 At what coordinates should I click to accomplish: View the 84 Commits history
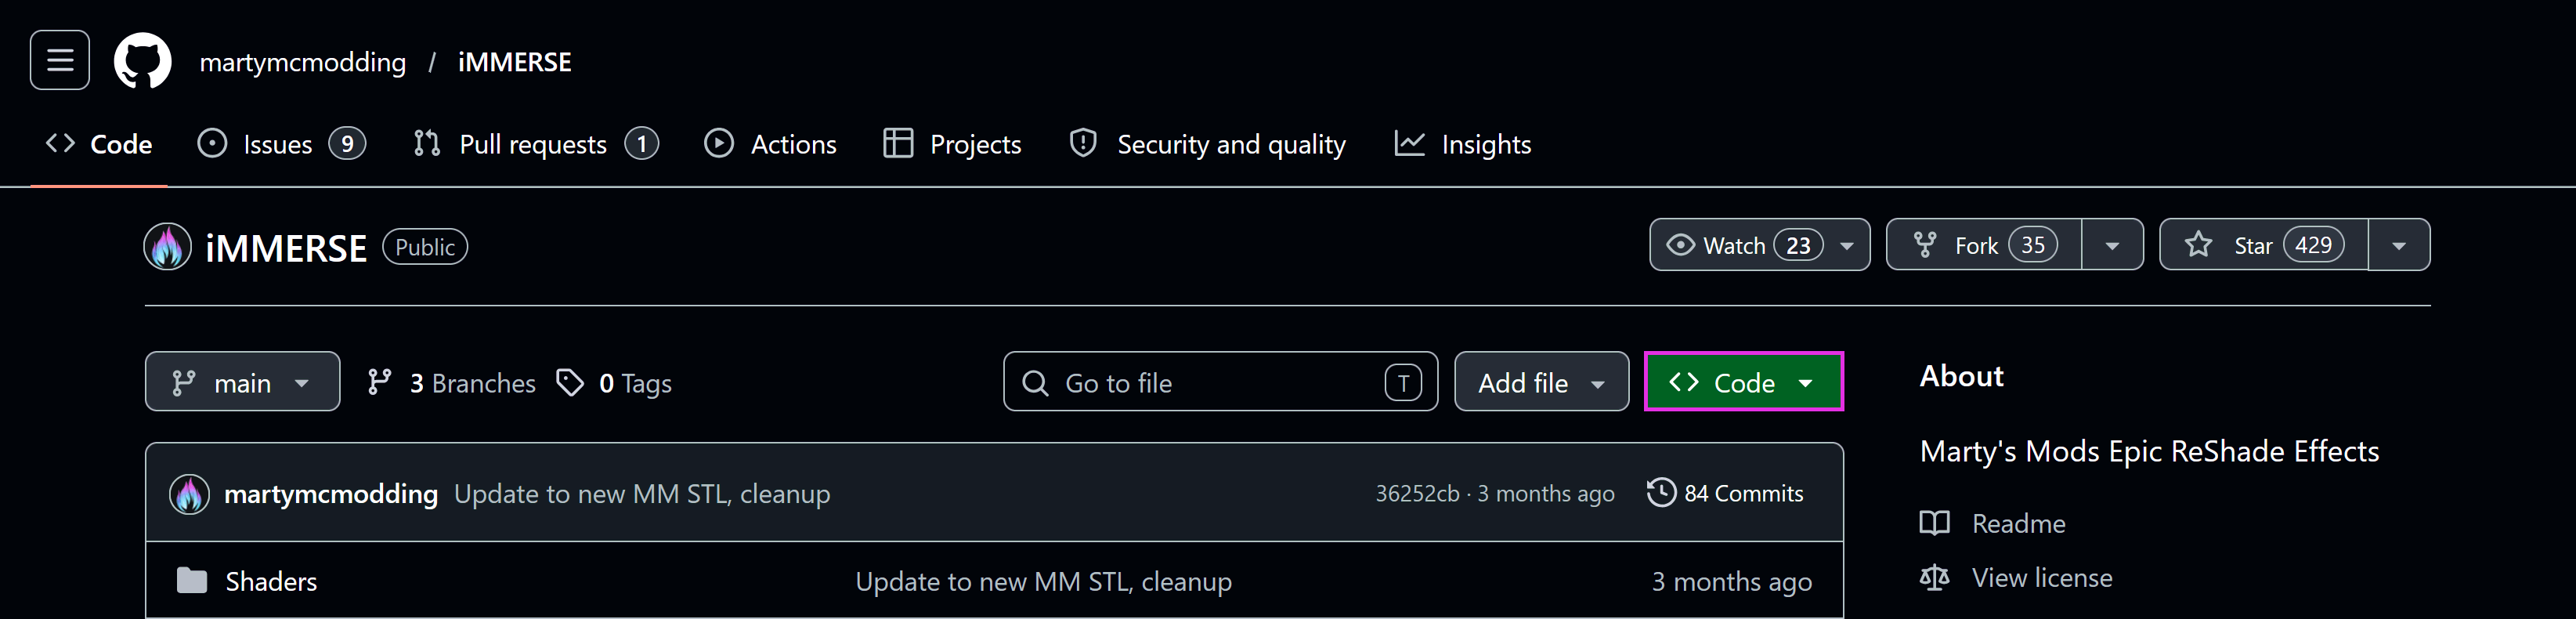[1725, 493]
